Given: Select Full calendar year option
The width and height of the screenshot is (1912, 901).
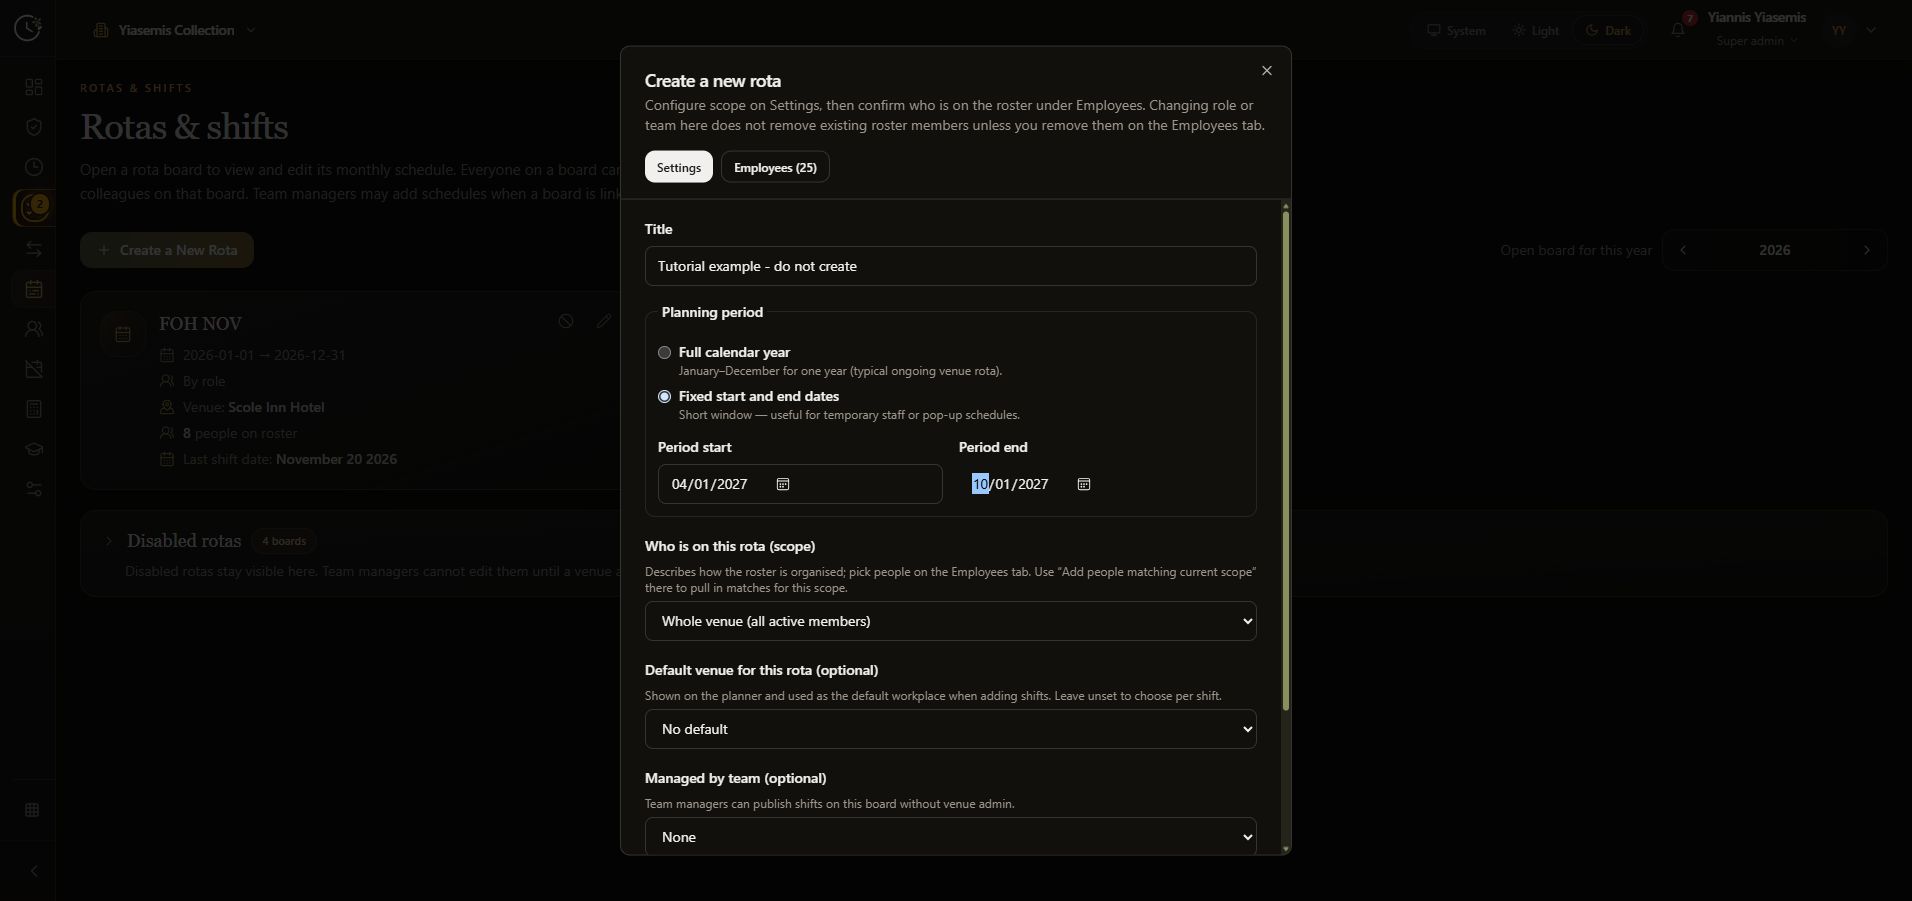Looking at the screenshot, I should pos(664,352).
